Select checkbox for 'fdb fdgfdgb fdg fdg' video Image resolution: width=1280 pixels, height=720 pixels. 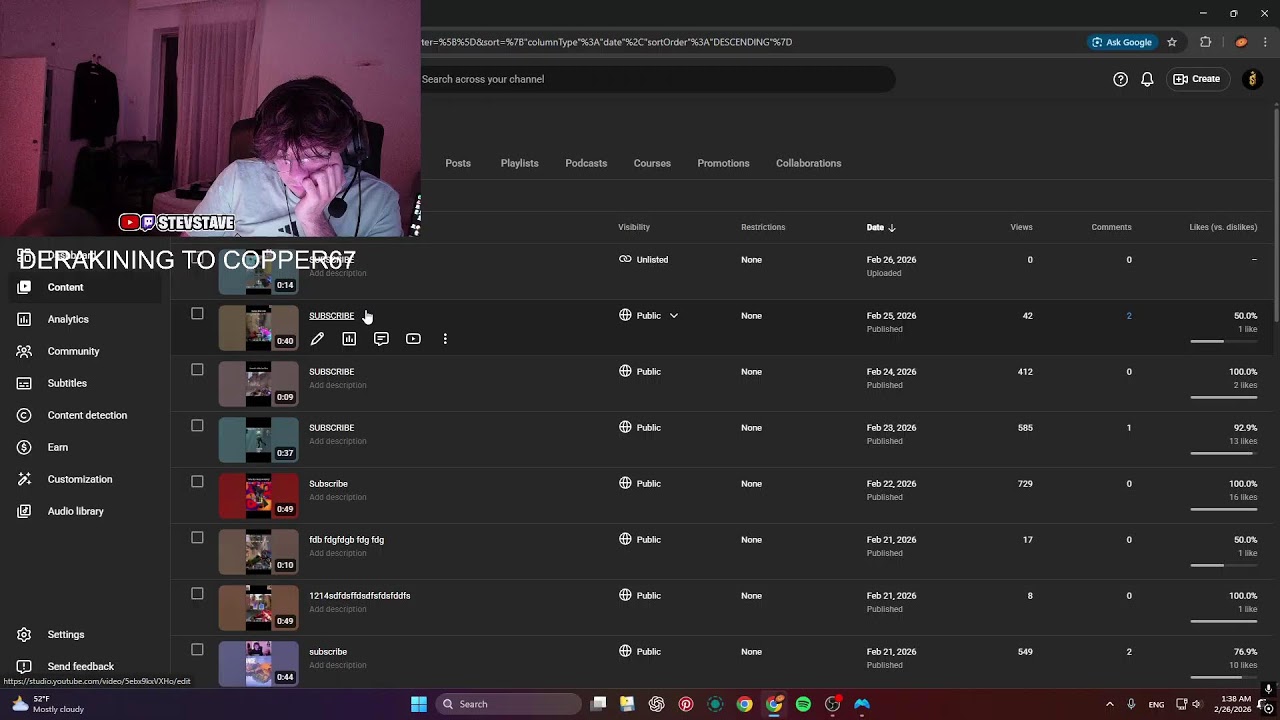tap(197, 538)
